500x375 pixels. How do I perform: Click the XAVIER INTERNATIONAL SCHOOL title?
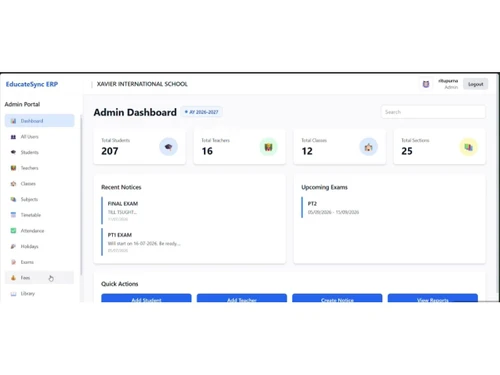coord(142,84)
